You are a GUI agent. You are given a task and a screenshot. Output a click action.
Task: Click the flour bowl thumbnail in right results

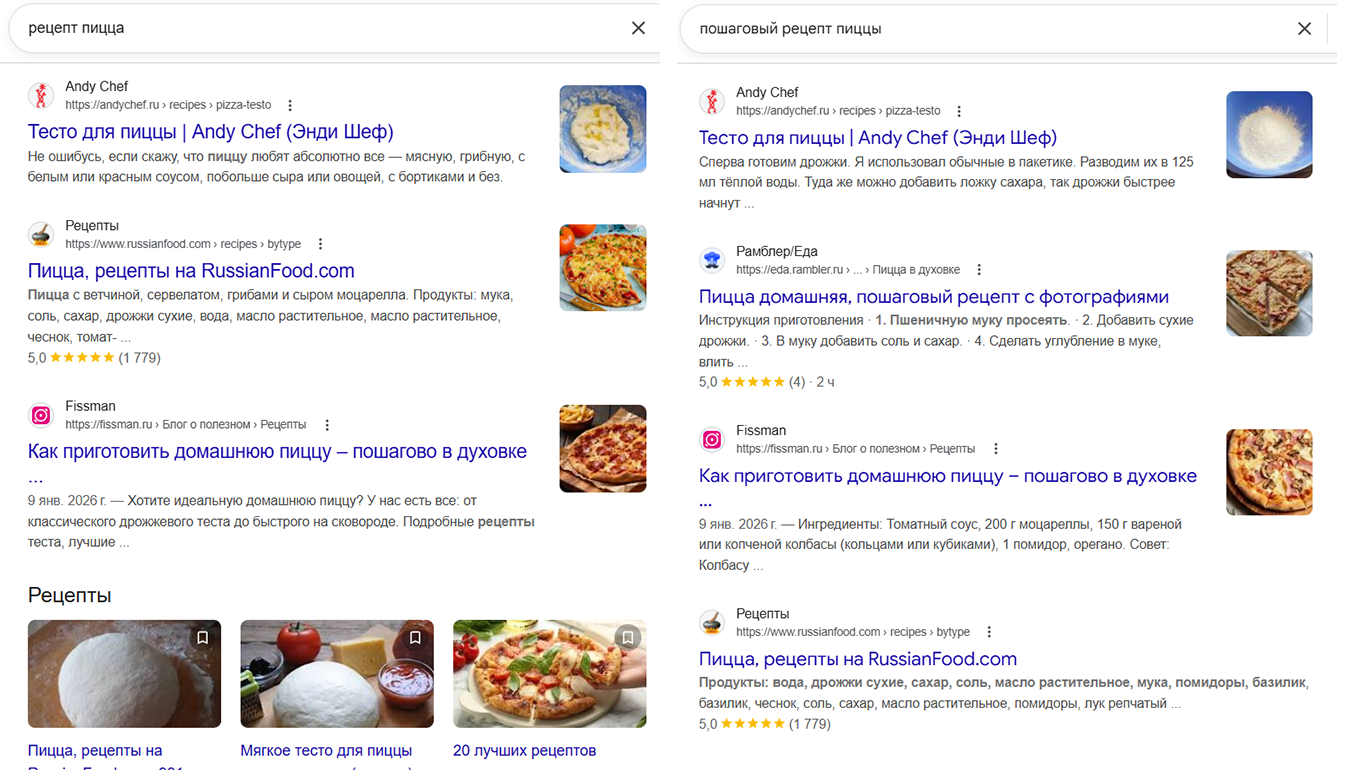pos(1269,135)
